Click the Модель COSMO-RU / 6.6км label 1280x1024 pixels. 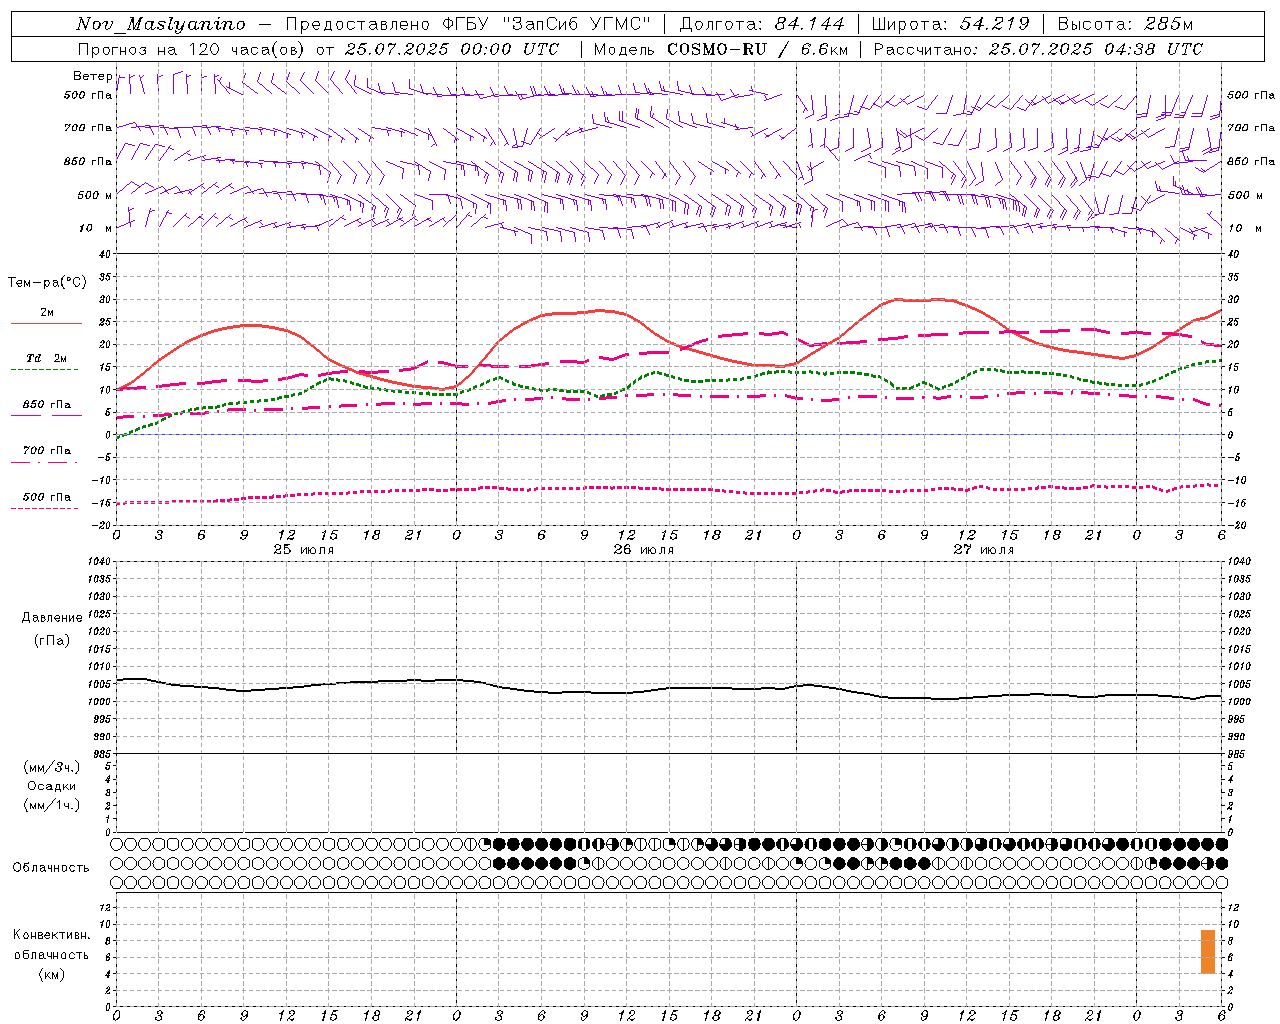point(720,49)
